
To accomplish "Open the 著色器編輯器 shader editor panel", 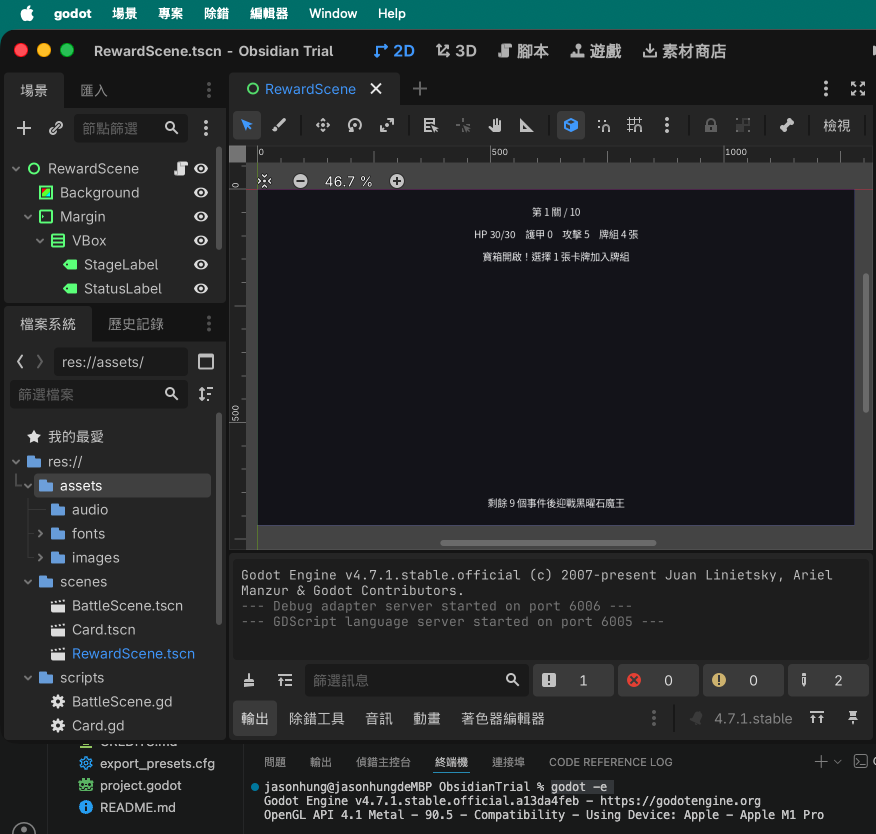I will point(503,718).
